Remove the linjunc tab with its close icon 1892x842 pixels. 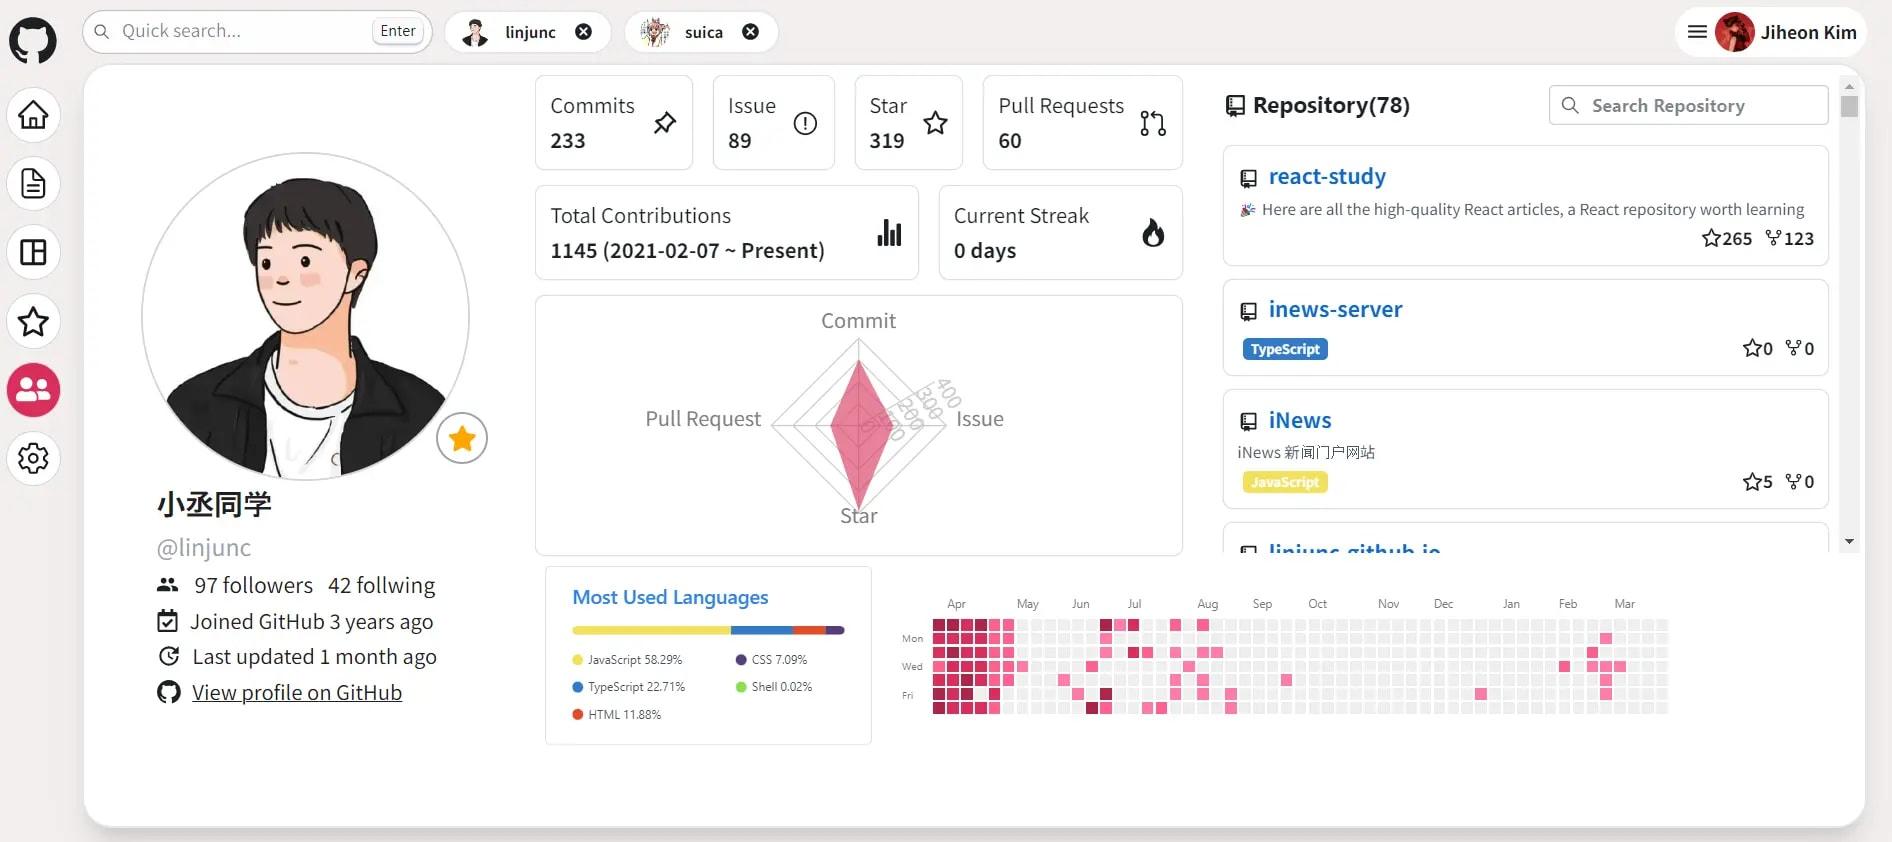pyautogui.click(x=583, y=32)
